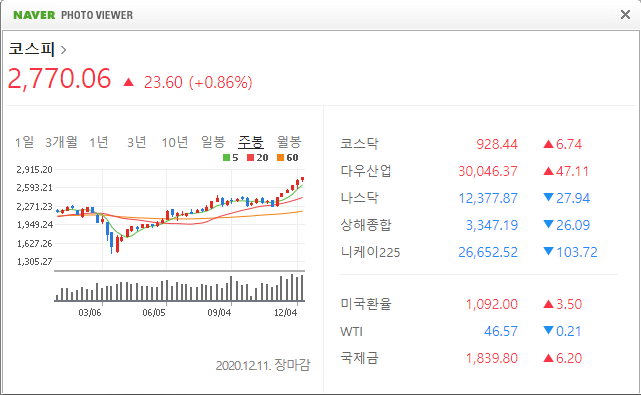Image resolution: width=641 pixels, height=395 pixels.
Task: Switch chart to the 1년 tab
Action: tap(99, 142)
